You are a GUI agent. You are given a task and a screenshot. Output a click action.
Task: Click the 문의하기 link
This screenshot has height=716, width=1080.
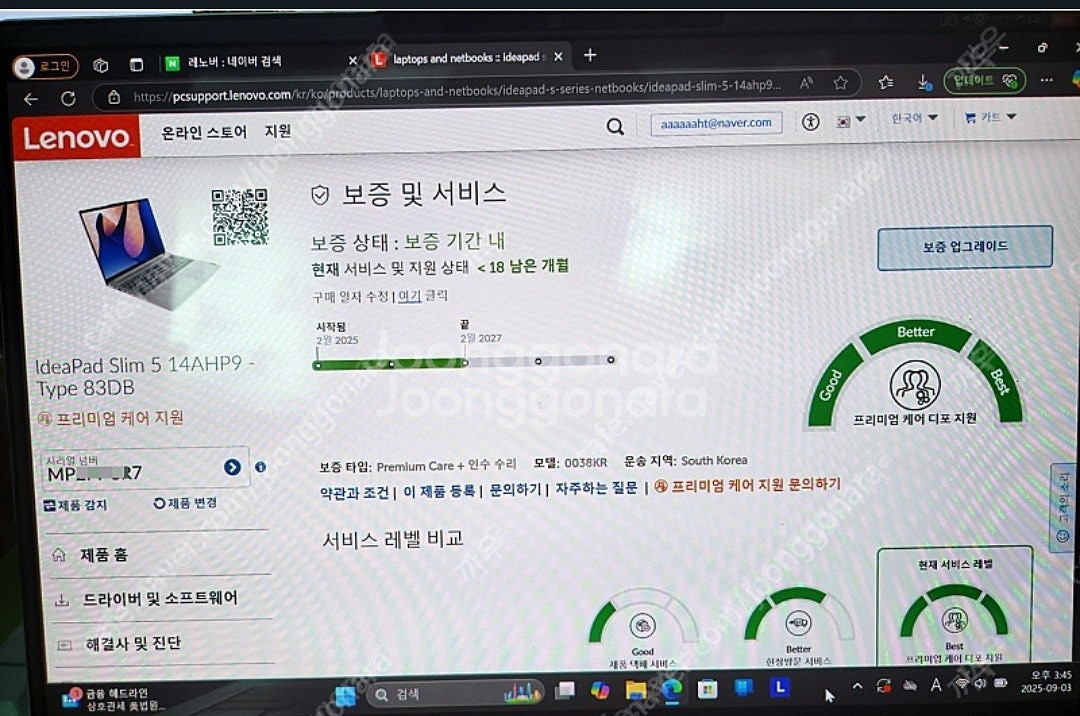pos(515,490)
